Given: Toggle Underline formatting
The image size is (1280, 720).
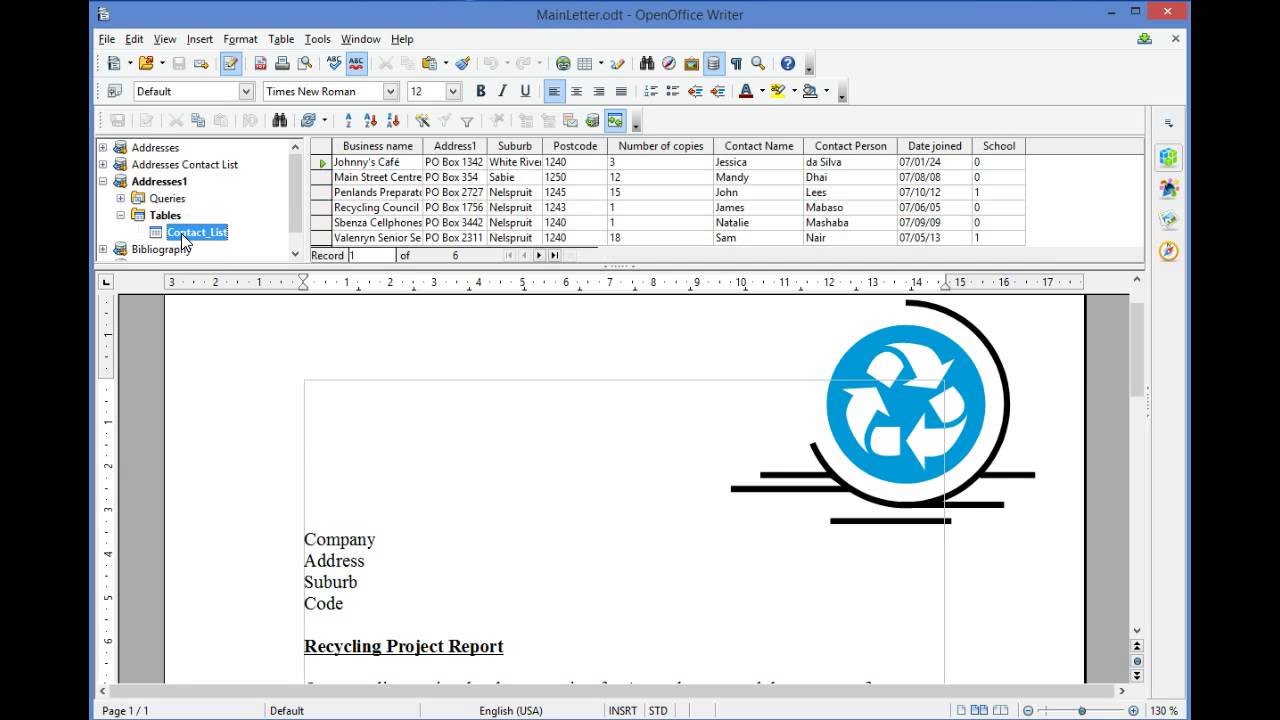Looking at the screenshot, I should [x=525, y=91].
